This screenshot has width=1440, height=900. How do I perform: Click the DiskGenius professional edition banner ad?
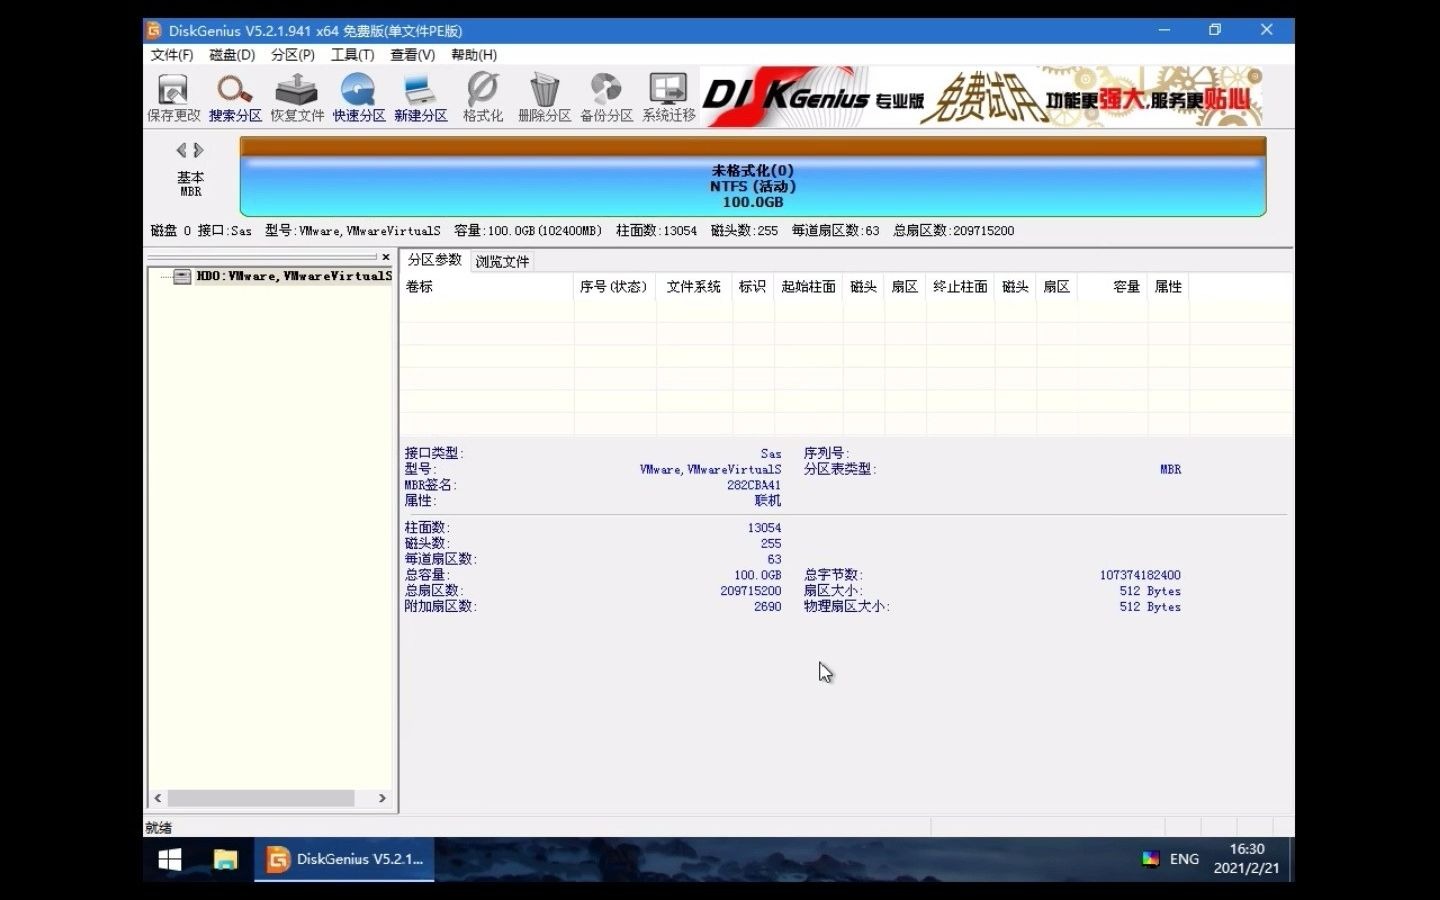(981, 97)
